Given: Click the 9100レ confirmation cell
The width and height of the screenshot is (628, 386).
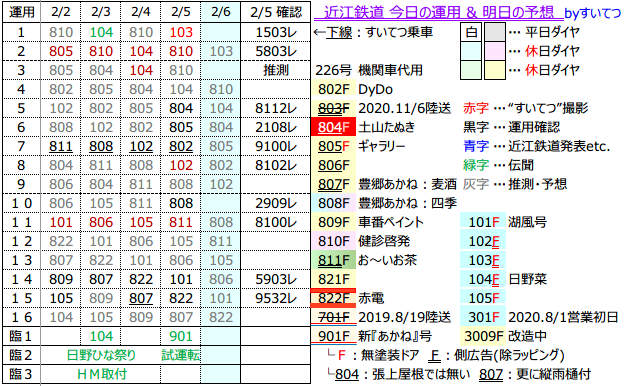Looking at the screenshot, I should click(x=276, y=147).
